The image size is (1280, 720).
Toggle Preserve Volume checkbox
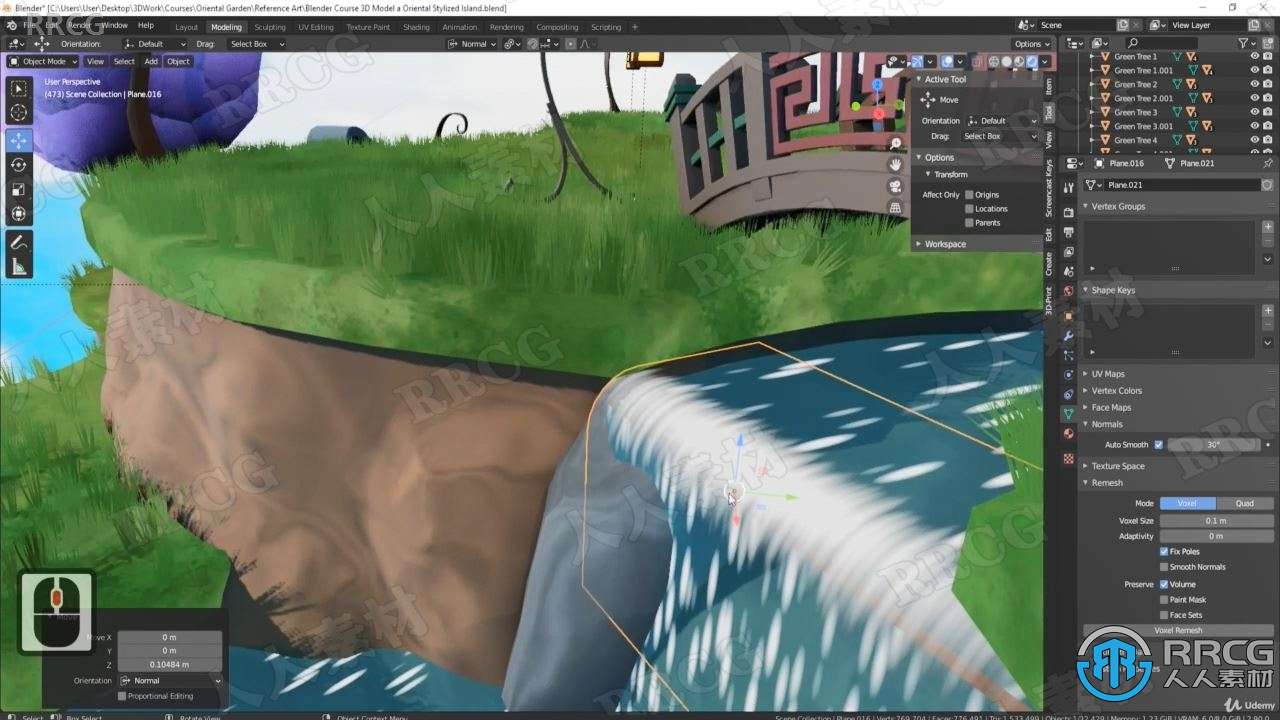[x=1164, y=584]
